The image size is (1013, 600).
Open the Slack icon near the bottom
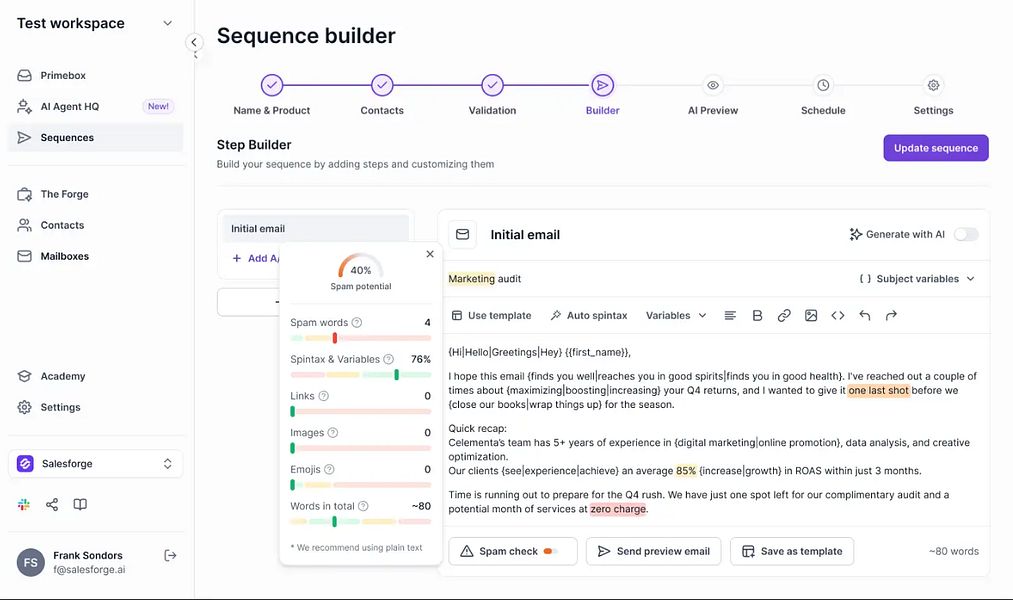tap(24, 505)
